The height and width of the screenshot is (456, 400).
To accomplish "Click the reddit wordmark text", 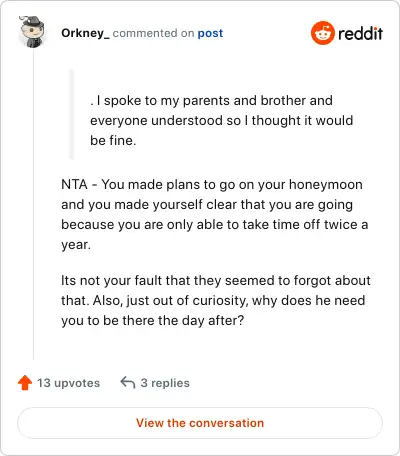I will pos(360,33).
